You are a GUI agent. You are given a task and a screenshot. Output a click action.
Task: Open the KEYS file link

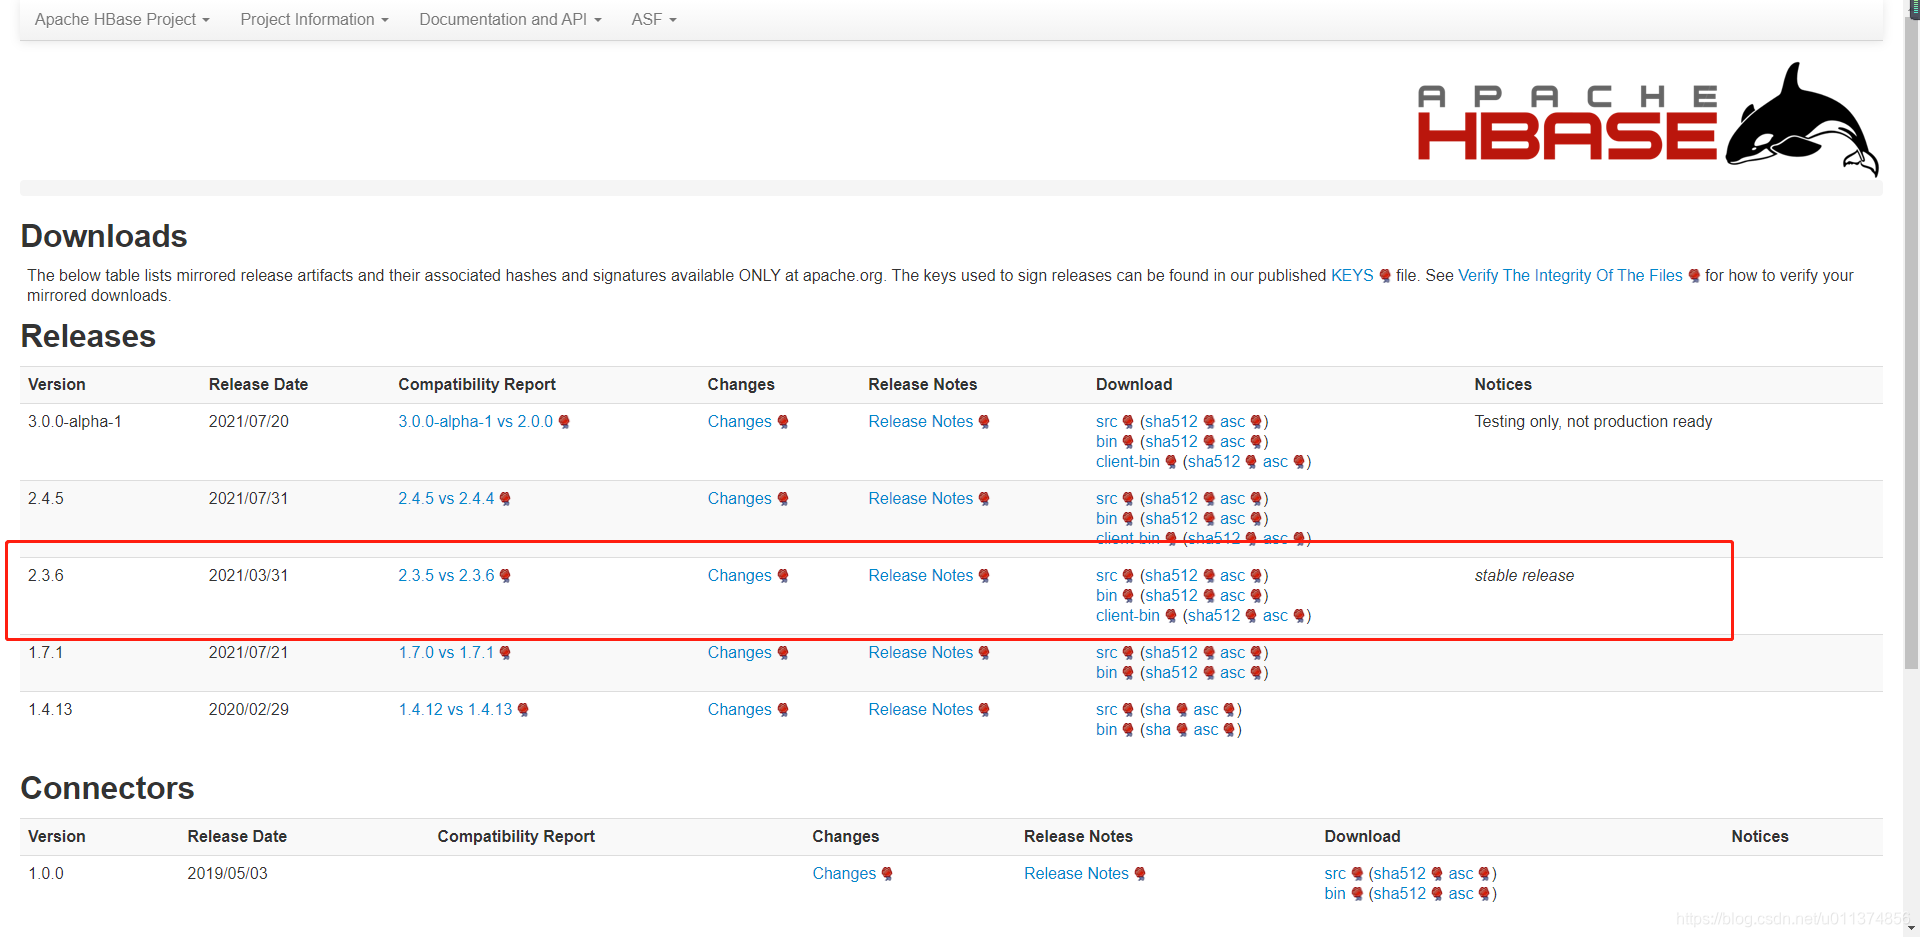pyautogui.click(x=1352, y=275)
